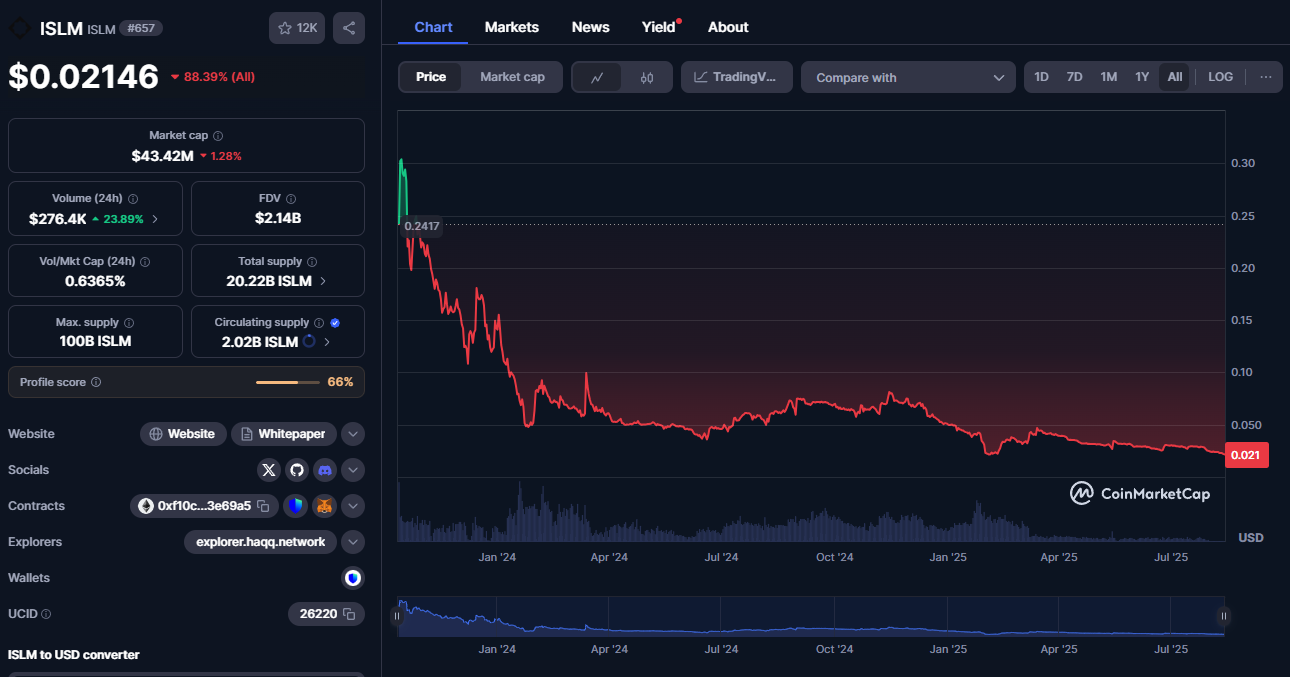Switch to the line chart view
This screenshot has width=1290, height=677.
pos(597,77)
